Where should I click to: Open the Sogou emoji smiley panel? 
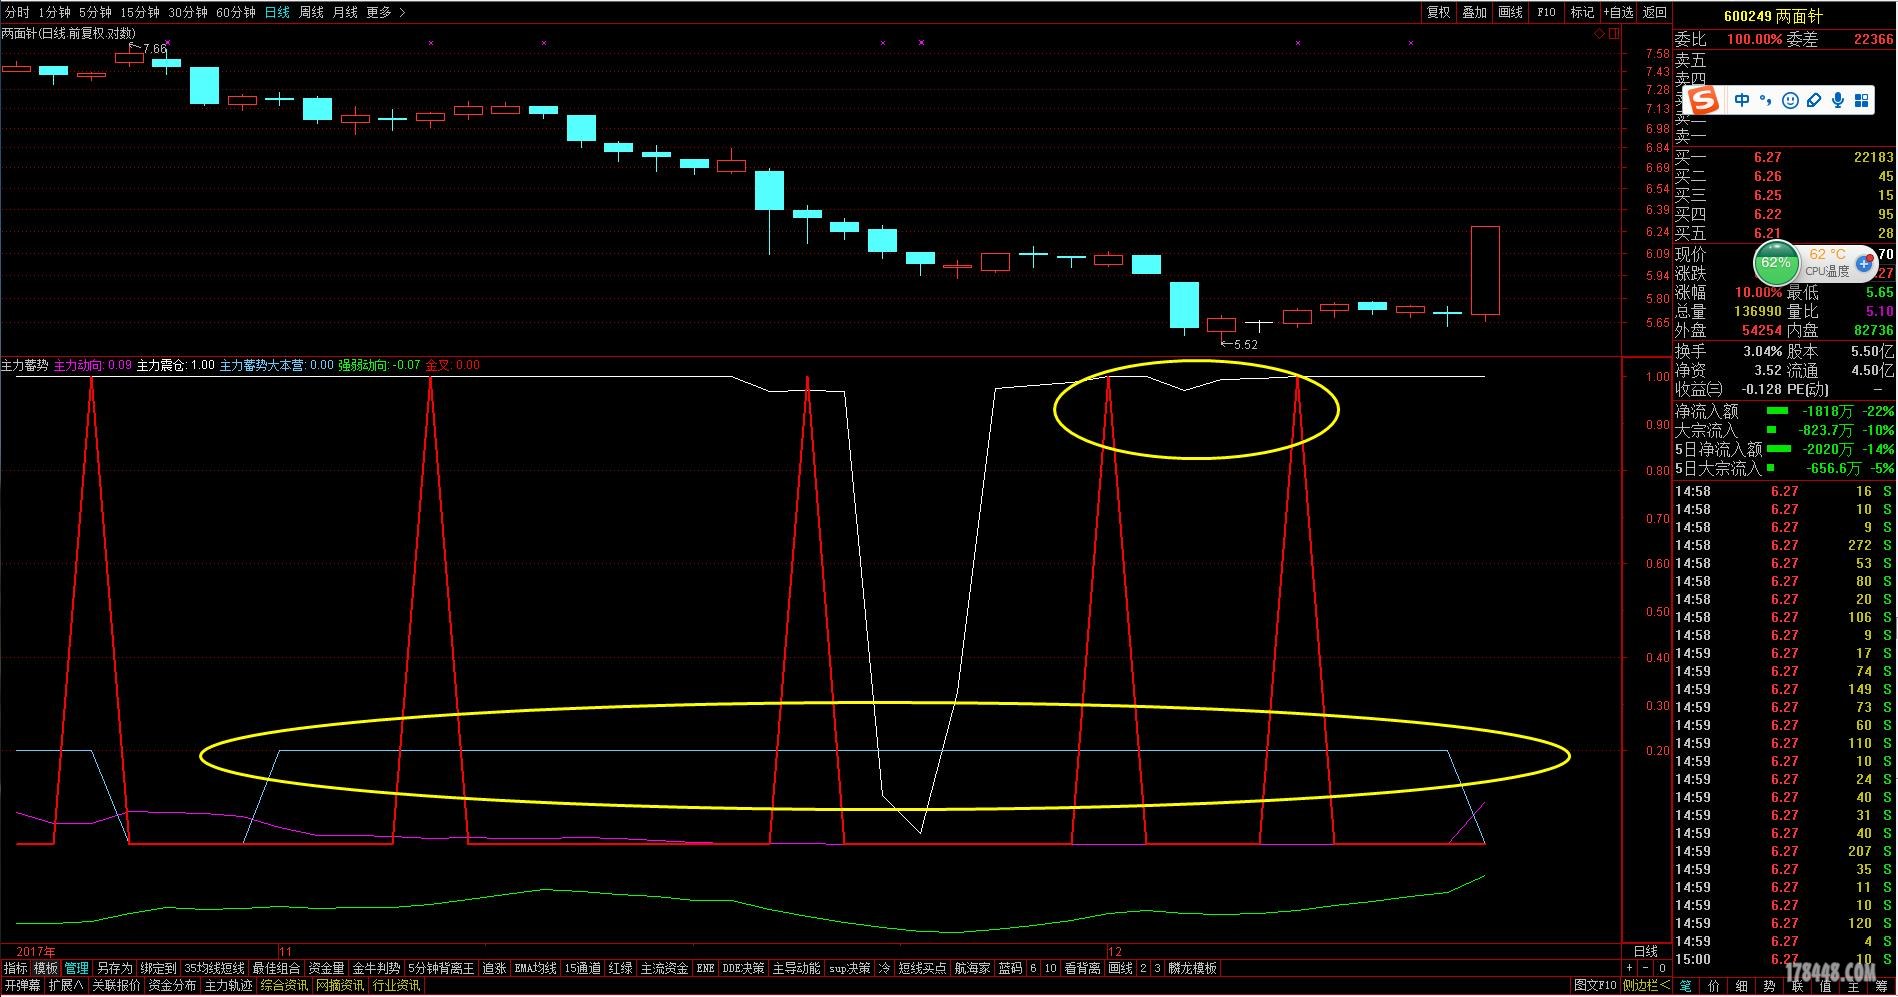[1790, 100]
